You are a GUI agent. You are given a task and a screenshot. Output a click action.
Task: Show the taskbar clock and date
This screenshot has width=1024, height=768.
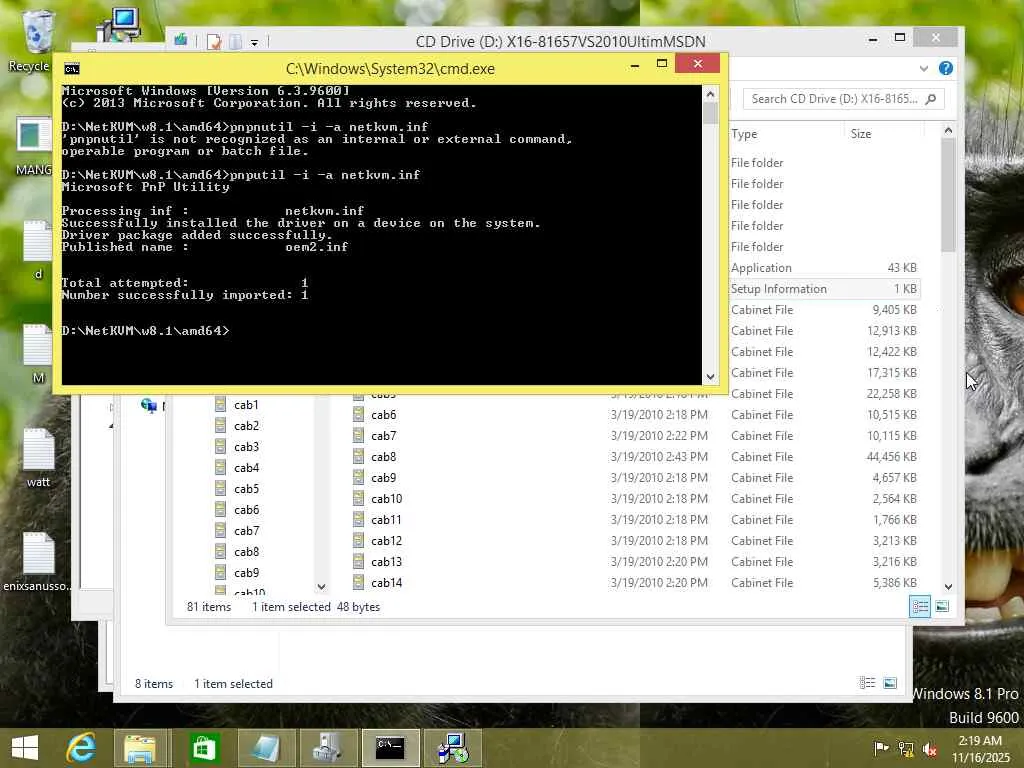coord(980,748)
